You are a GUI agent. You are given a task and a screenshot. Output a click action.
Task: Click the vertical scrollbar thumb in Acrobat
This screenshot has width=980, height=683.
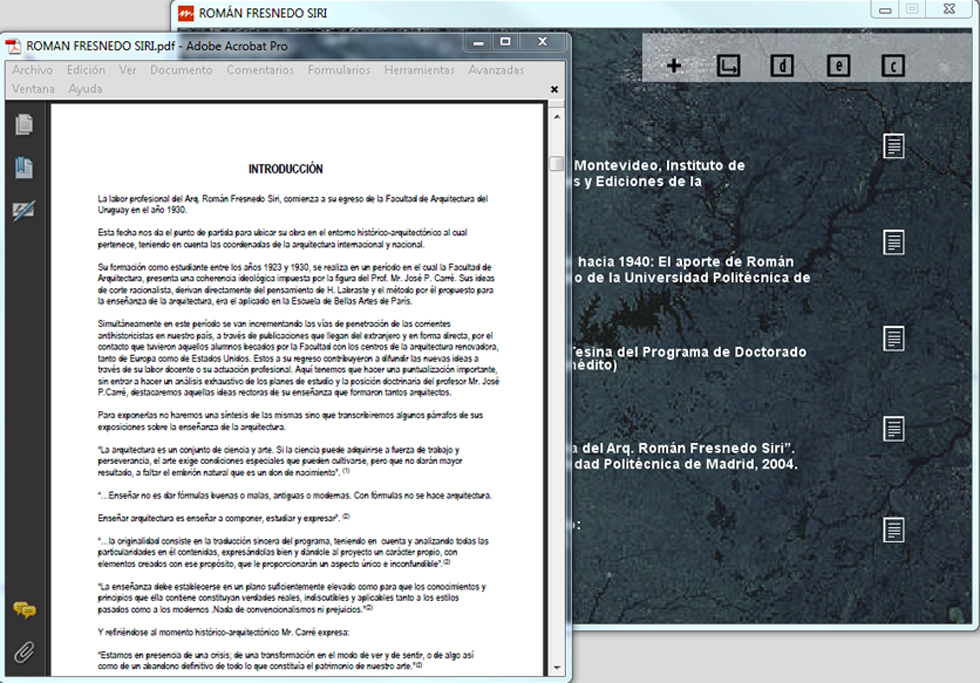pyautogui.click(x=556, y=163)
